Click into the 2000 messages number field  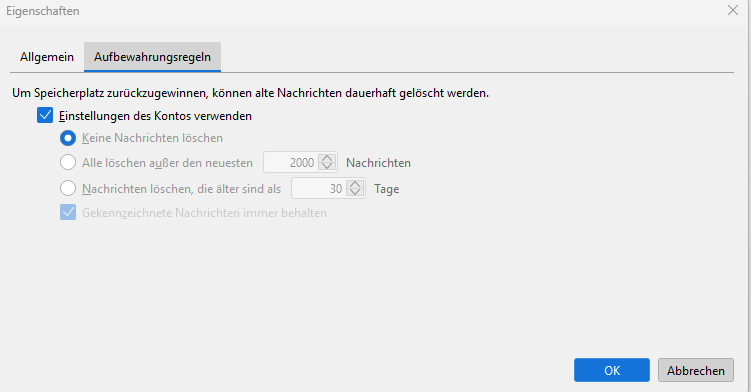pos(291,162)
